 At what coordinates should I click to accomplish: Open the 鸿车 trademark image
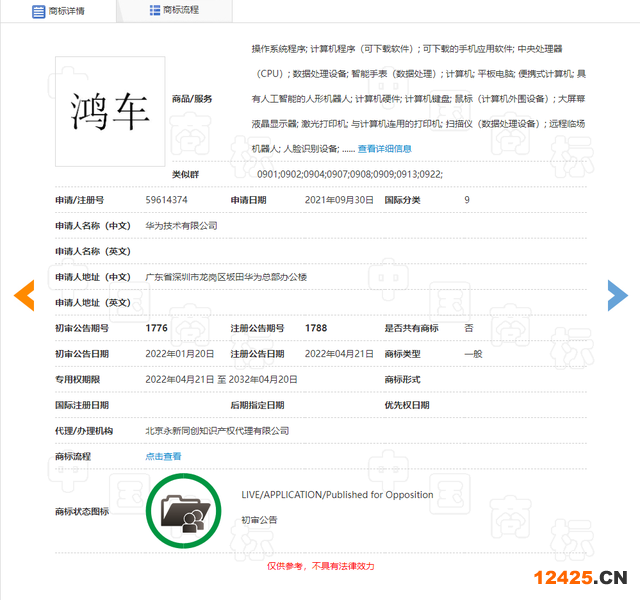tap(110, 111)
